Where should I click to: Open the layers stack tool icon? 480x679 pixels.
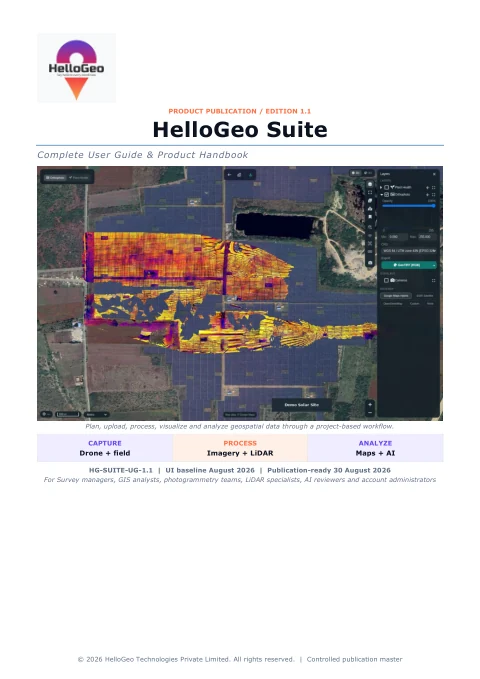pos(370,200)
